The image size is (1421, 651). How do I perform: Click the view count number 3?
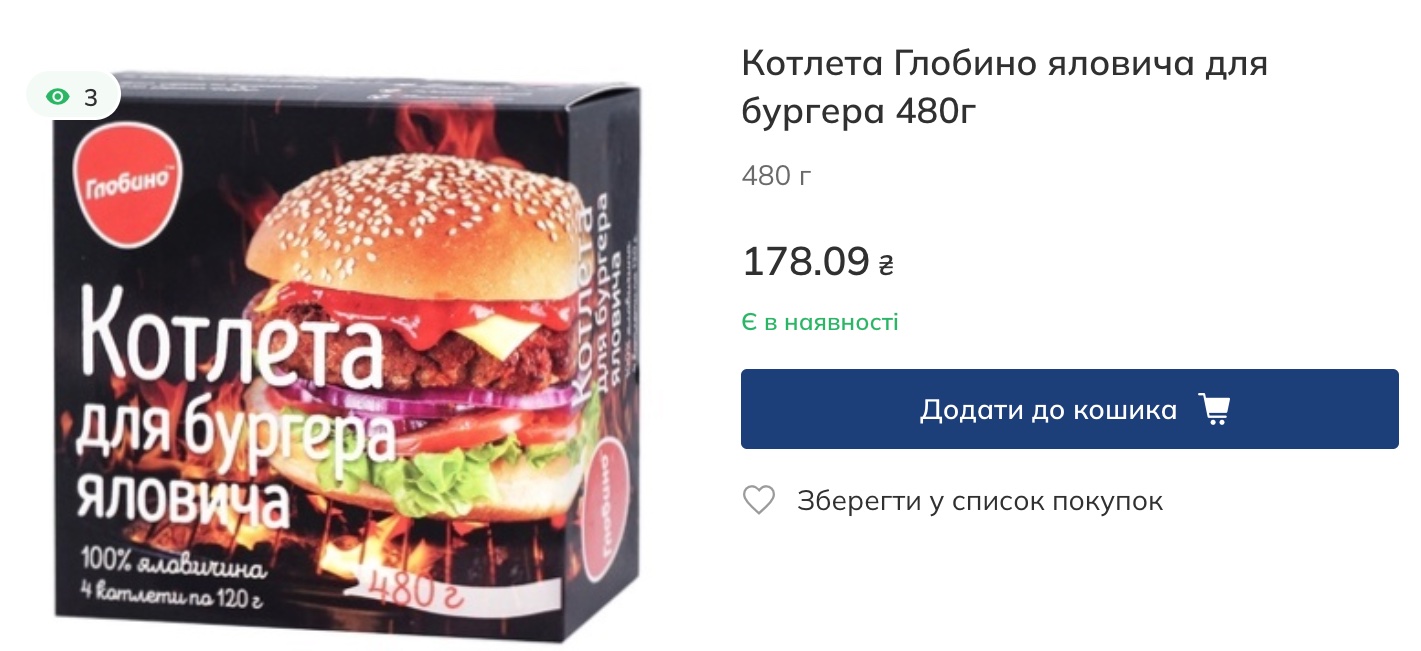(91, 97)
